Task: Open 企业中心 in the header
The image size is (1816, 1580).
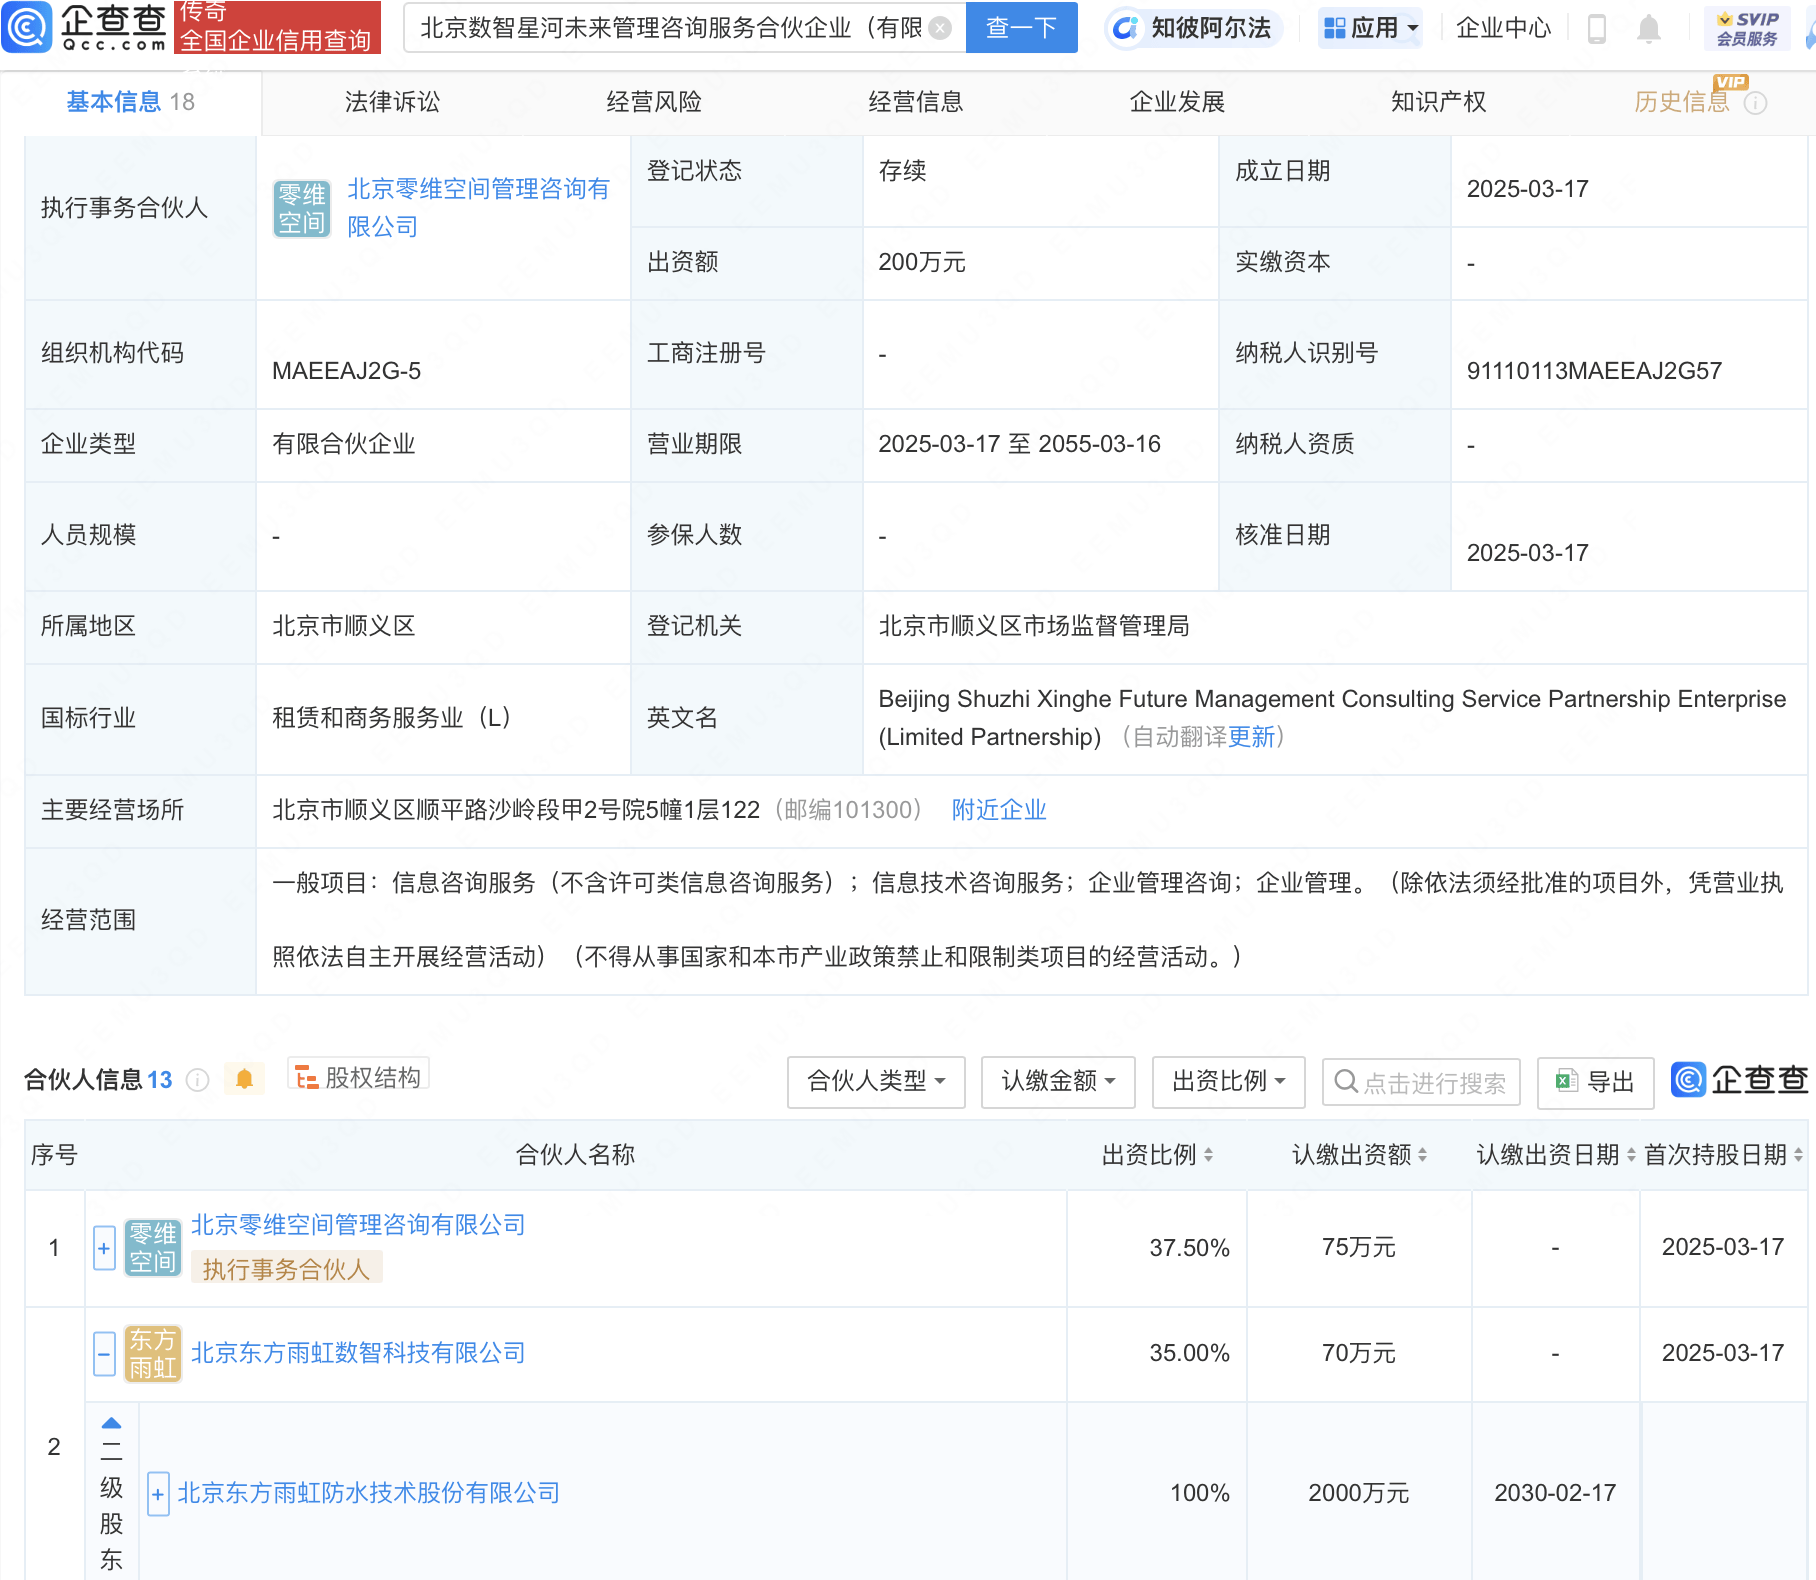Action: click(x=1503, y=28)
